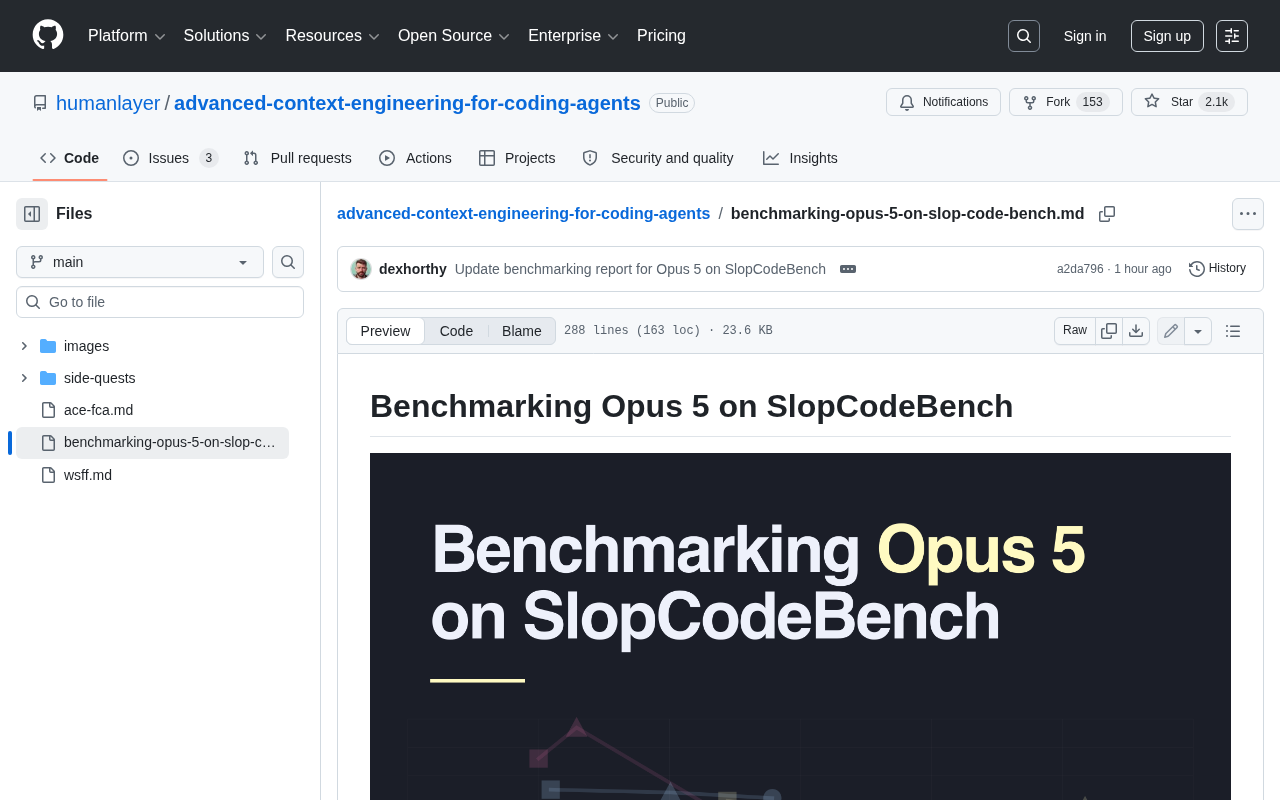This screenshot has height=800, width=1280.
Task: Edit this file pencil icon
Action: point(1171,331)
